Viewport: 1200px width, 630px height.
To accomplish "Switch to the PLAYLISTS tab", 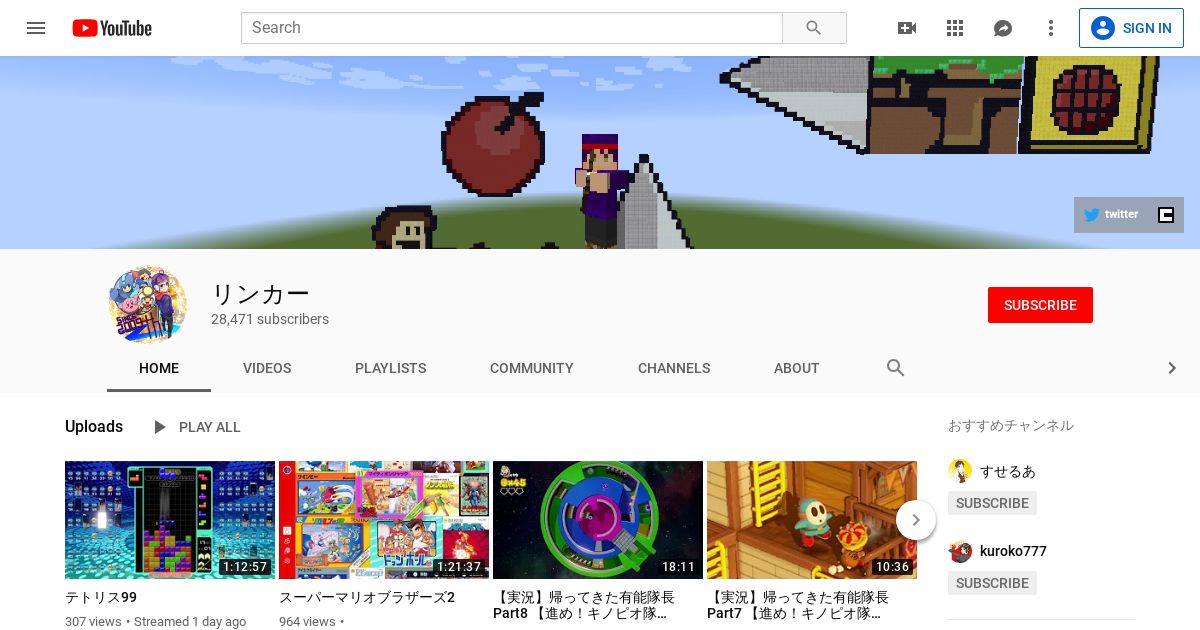I will [x=391, y=368].
